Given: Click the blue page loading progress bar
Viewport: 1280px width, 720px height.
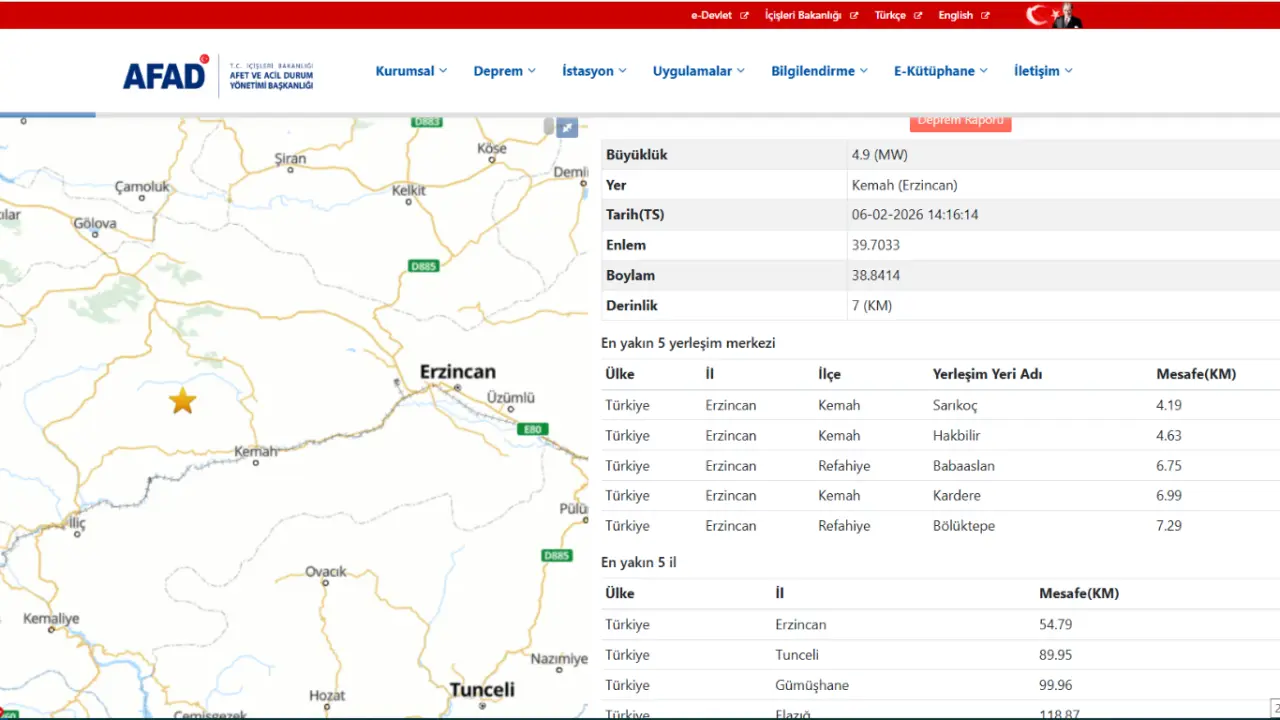Looking at the screenshot, I should tap(48, 114).
